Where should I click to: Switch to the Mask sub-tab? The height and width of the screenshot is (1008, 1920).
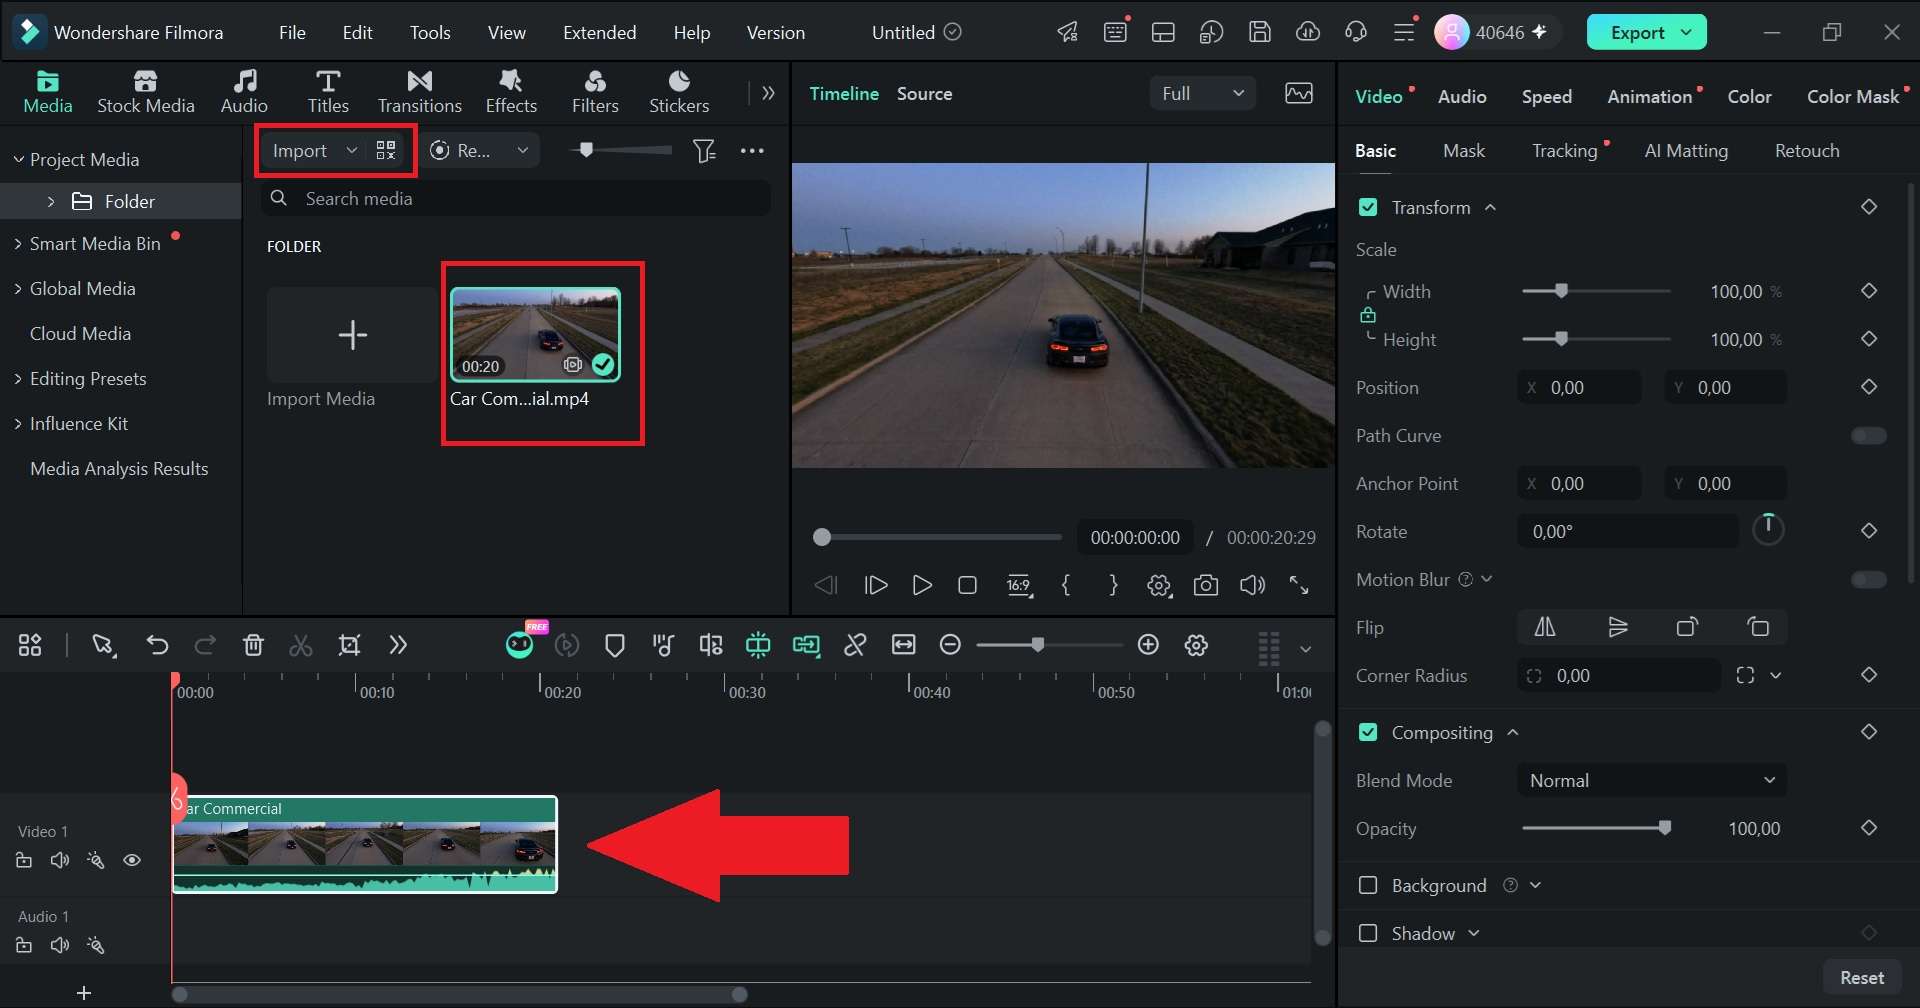pos(1464,151)
